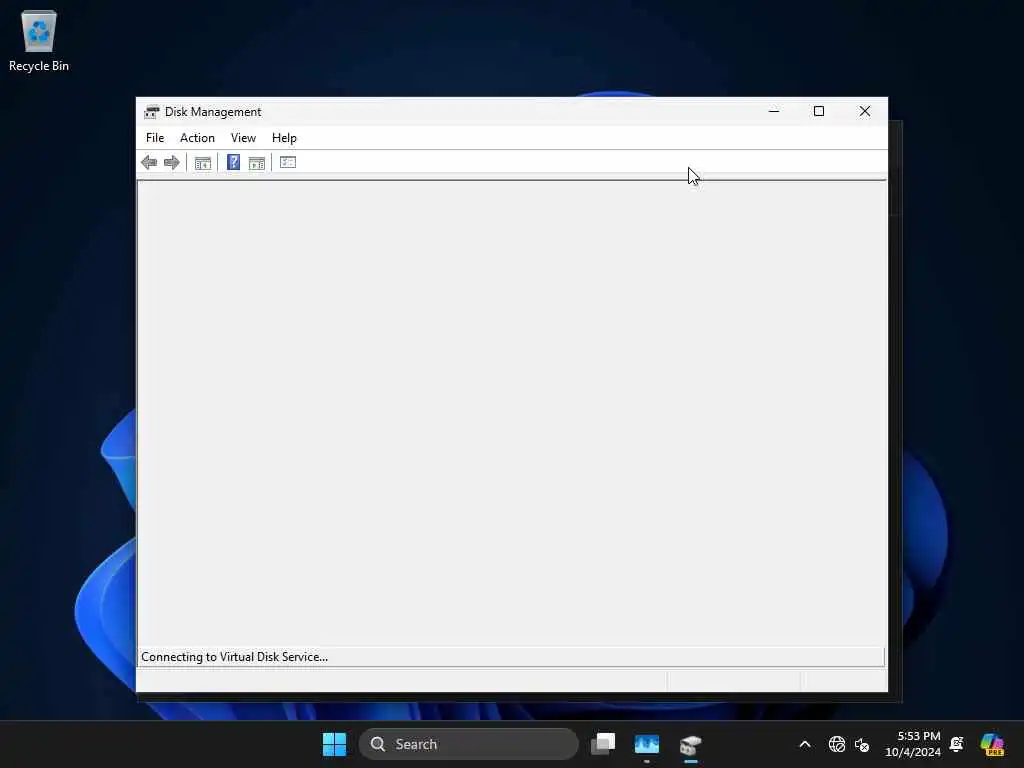The image size is (1024, 768).
Task: Click the Back arrow in Disk Management toolbar
Action: click(149, 163)
